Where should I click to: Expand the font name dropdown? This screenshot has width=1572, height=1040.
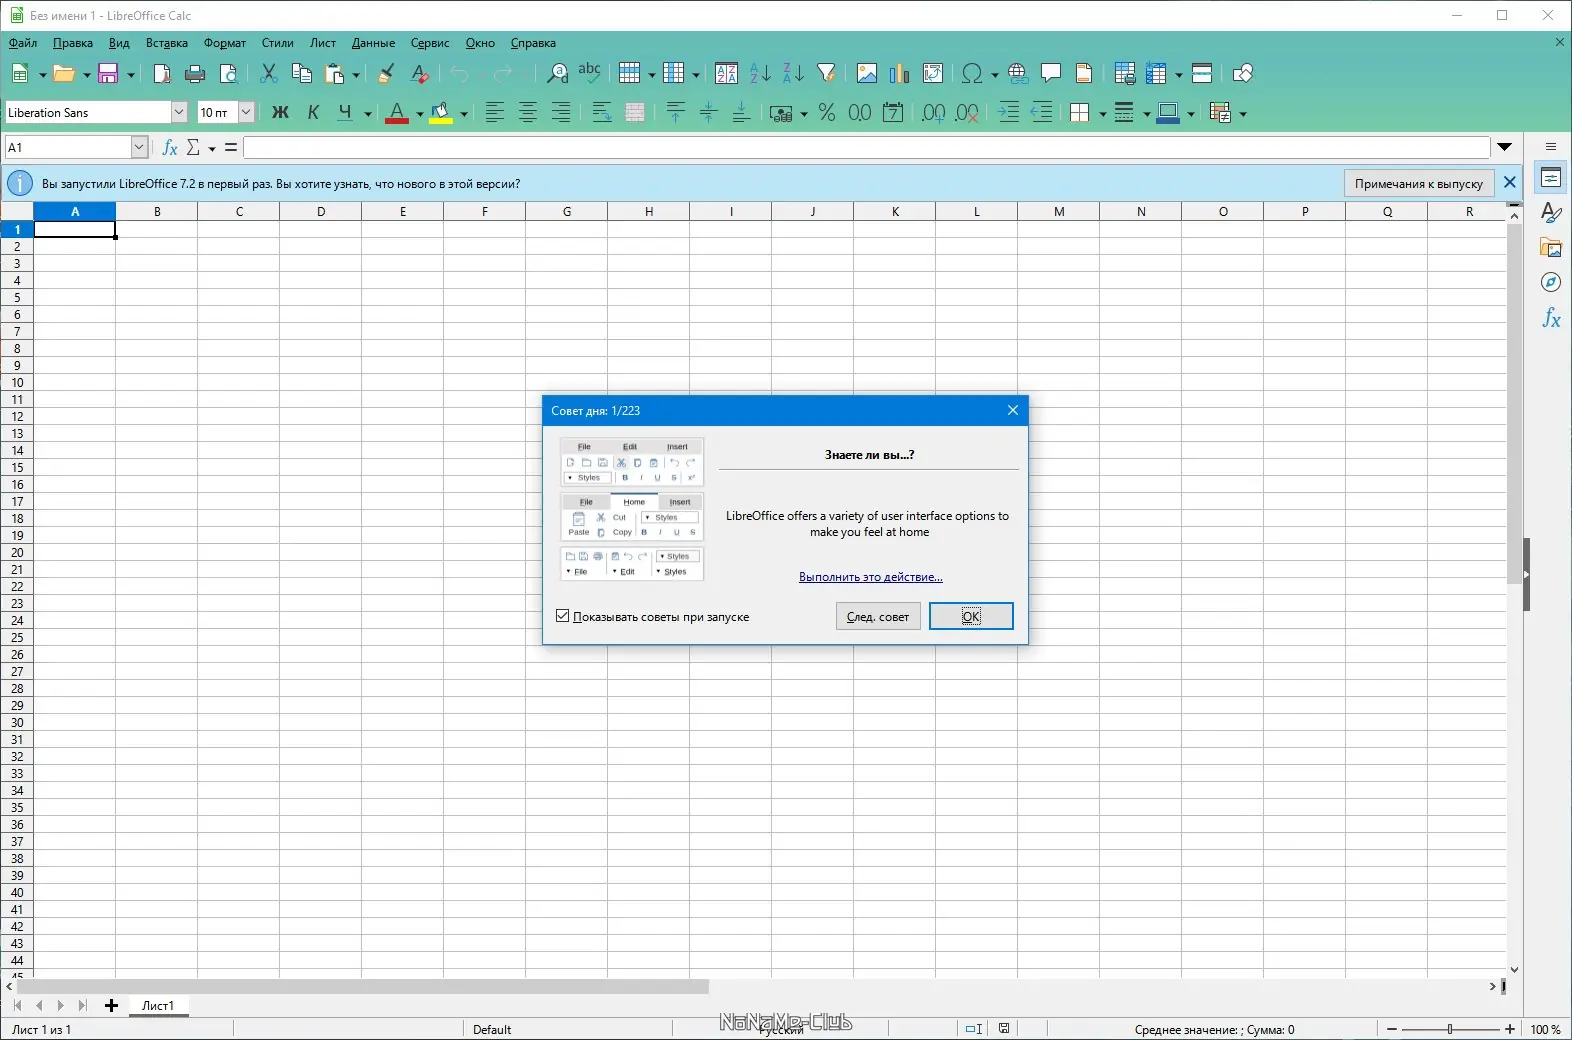(179, 113)
